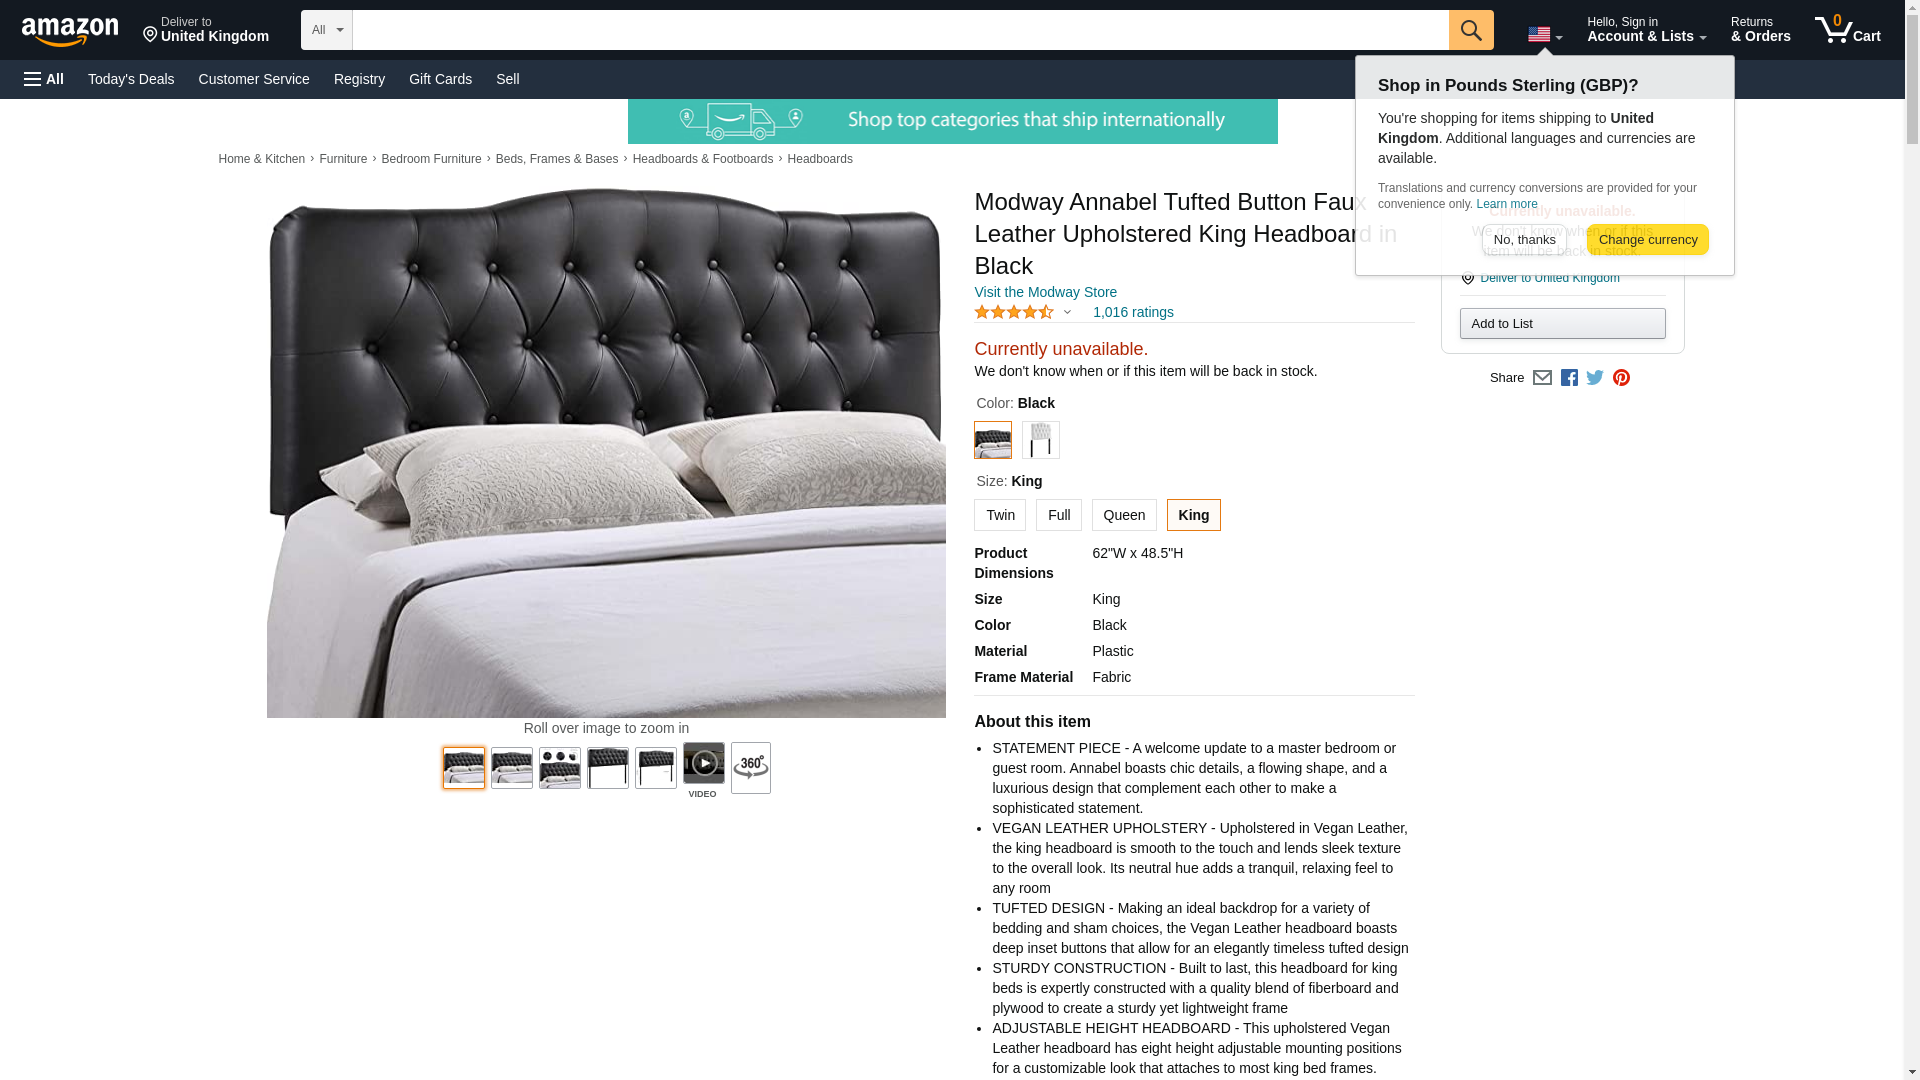Share on Twitter icon
The width and height of the screenshot is (1920, 1080).
[x=1595, y=378]
